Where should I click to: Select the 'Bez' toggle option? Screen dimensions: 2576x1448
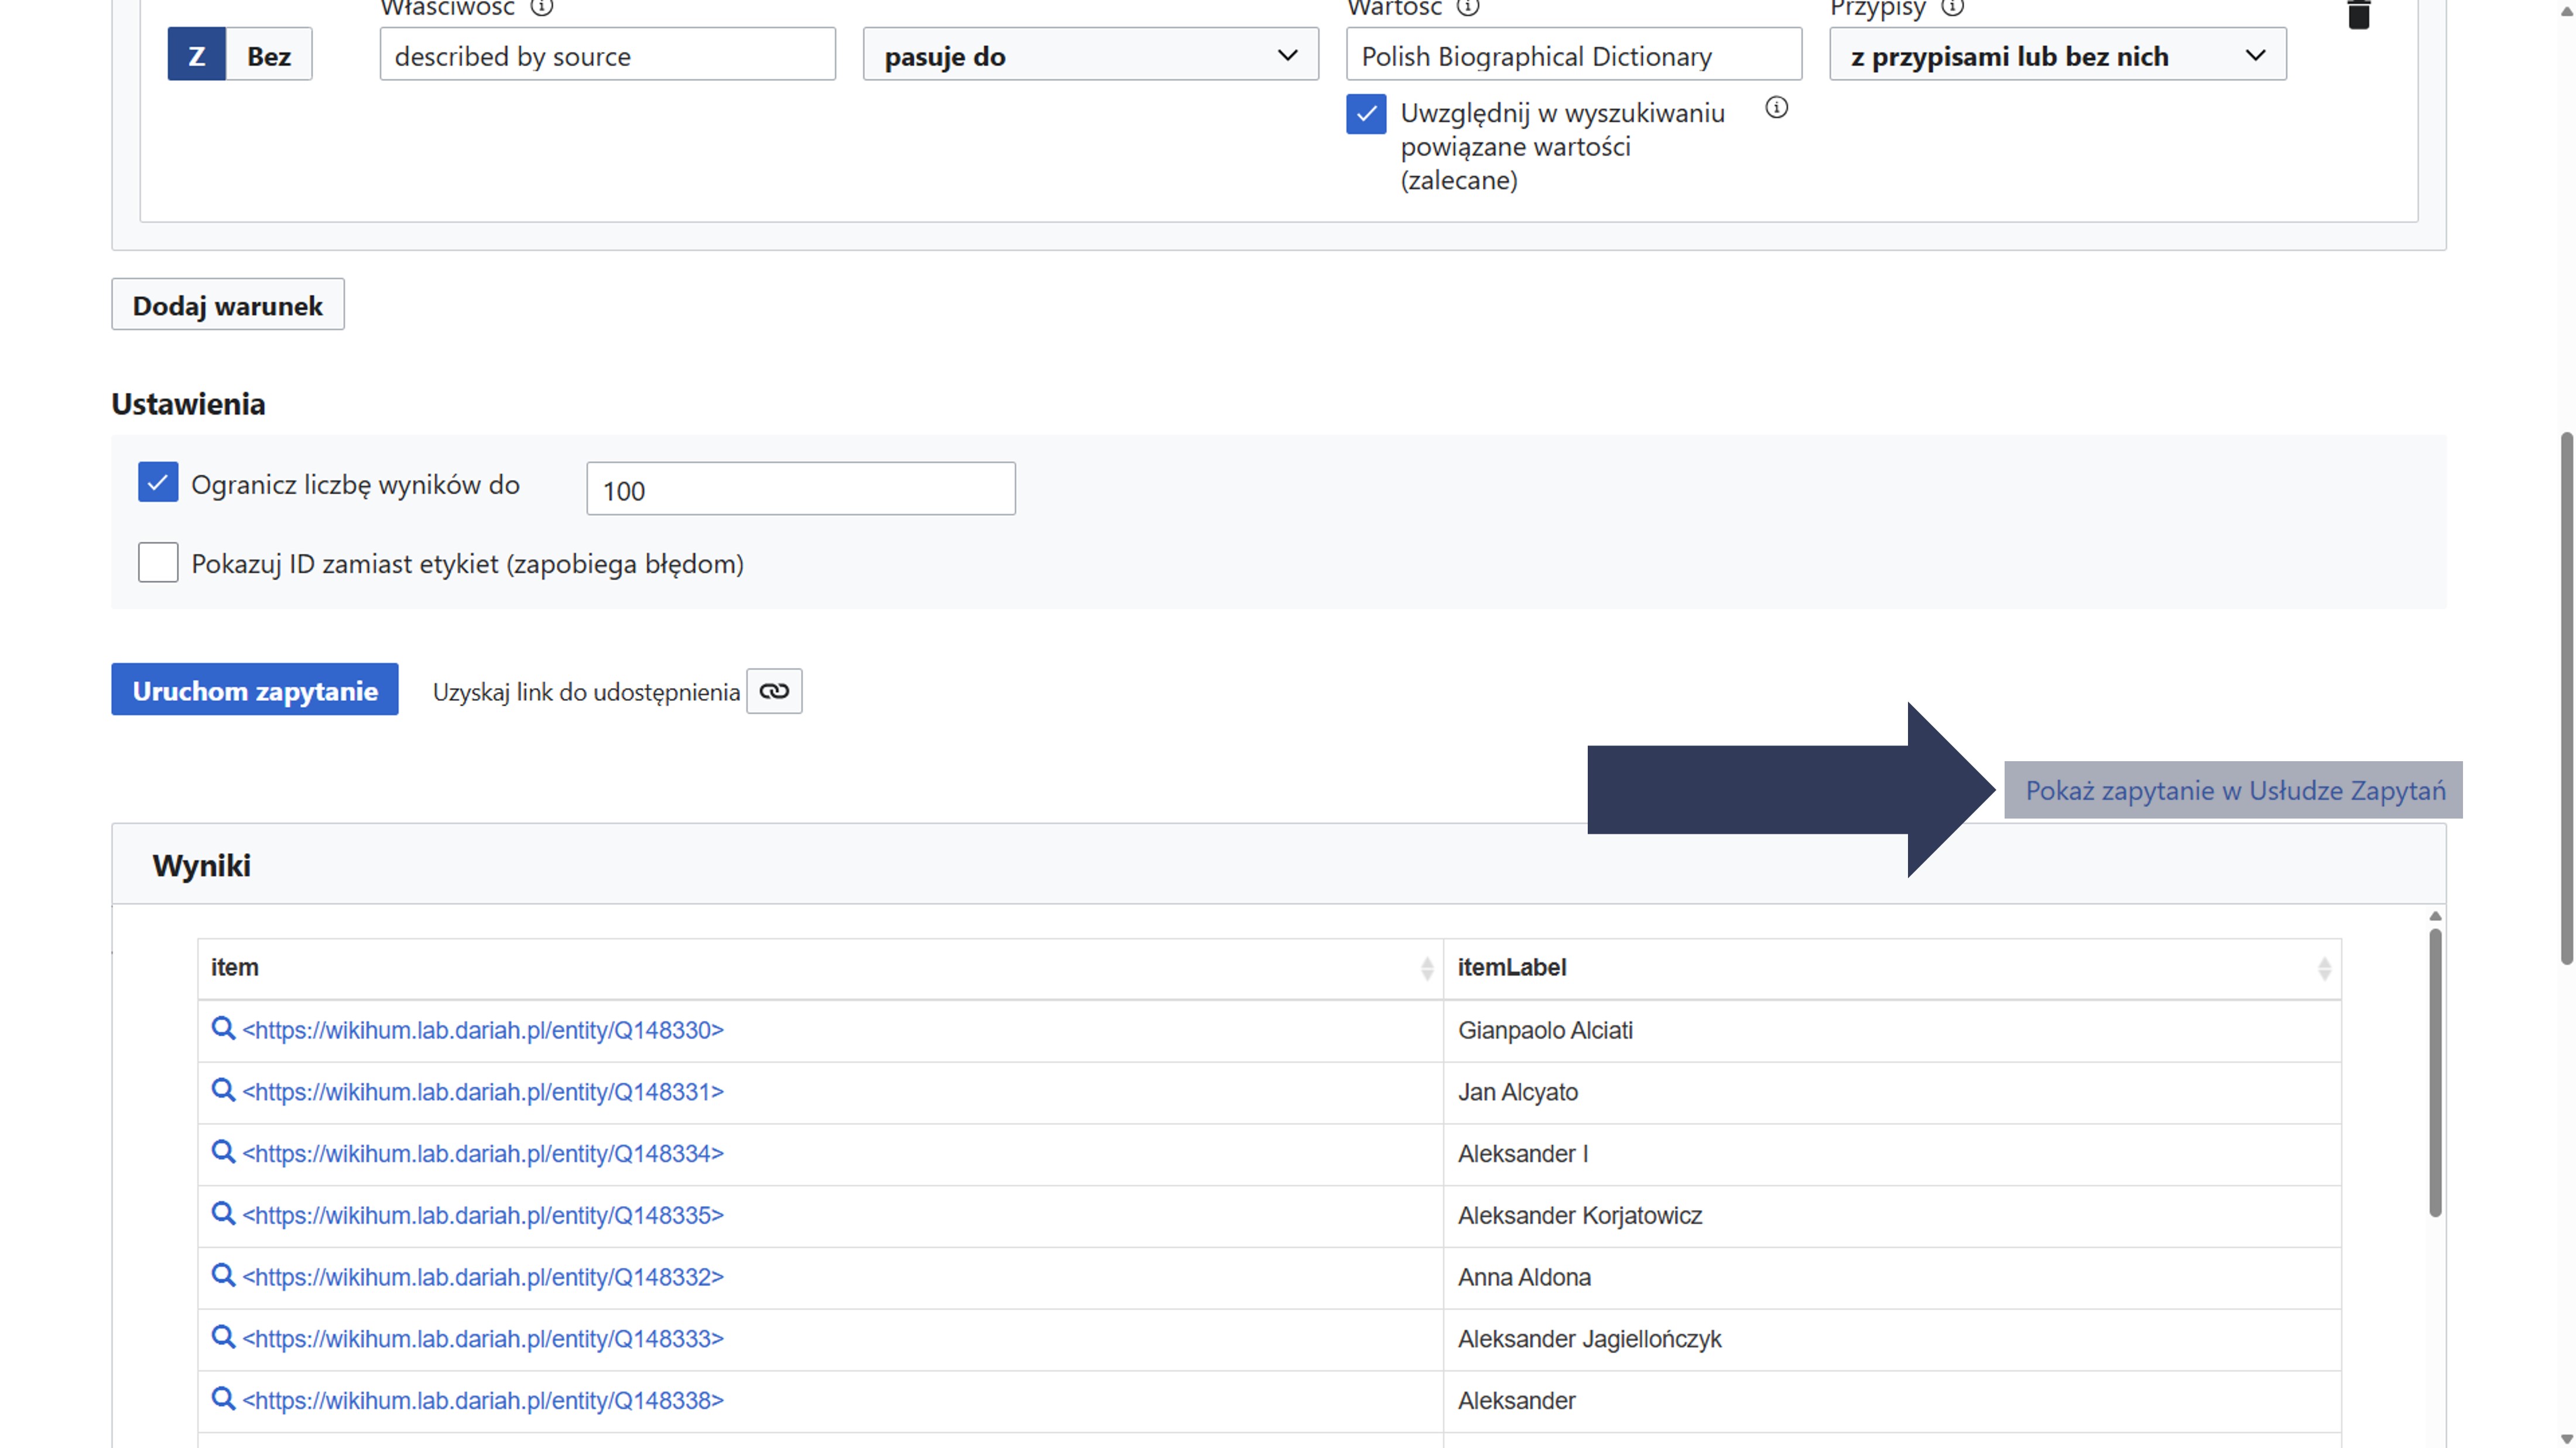tap(269, 55)
